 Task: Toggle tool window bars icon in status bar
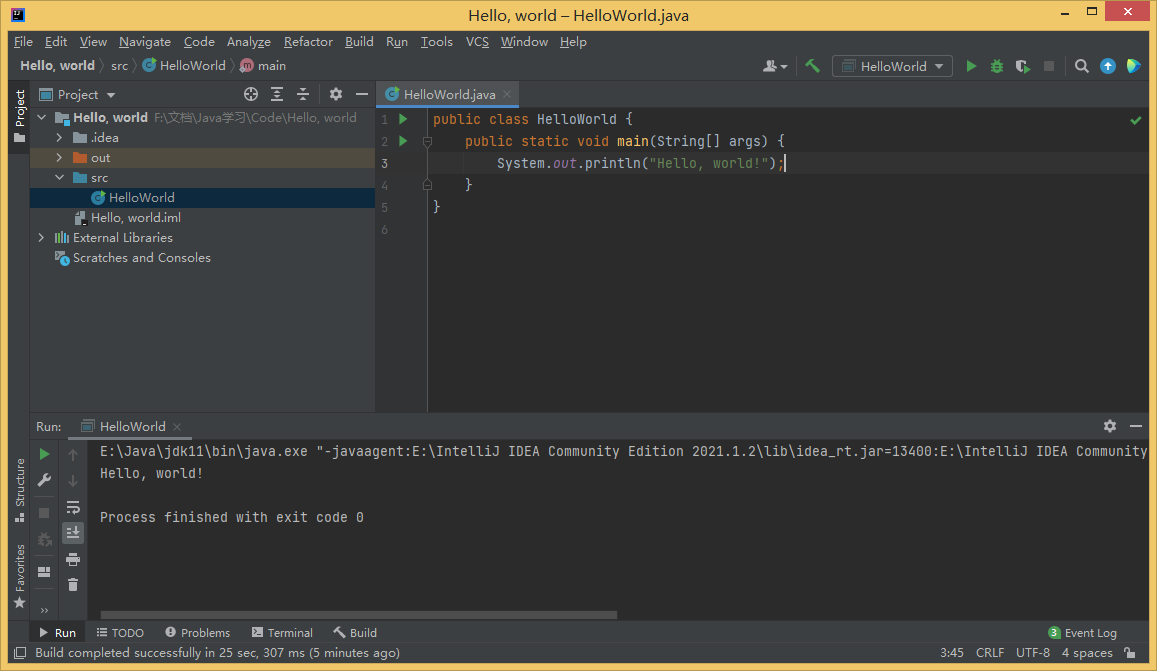coord(21,653)
